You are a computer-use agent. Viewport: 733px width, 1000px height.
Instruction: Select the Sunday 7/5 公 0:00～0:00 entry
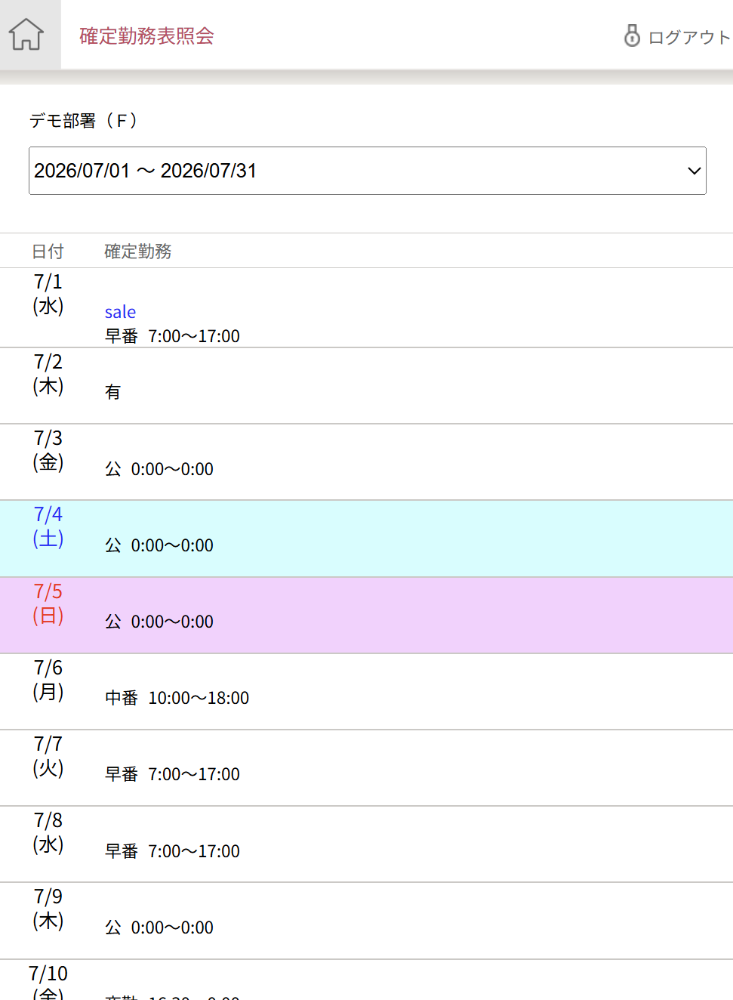point(159,621)
